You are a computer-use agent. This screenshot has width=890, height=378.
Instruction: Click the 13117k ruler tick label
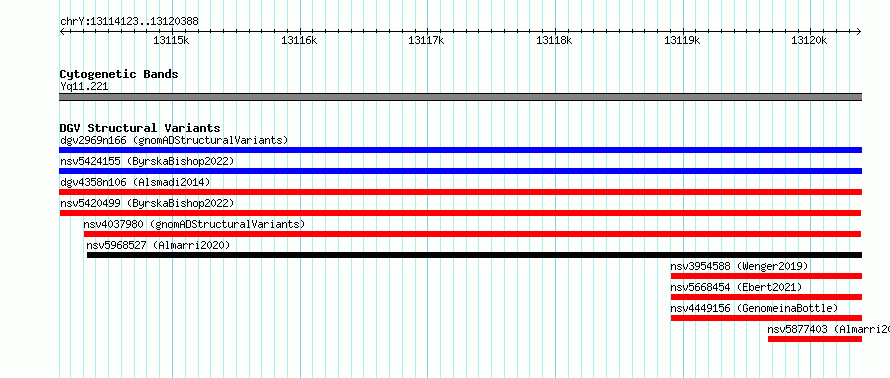point(426,41)
